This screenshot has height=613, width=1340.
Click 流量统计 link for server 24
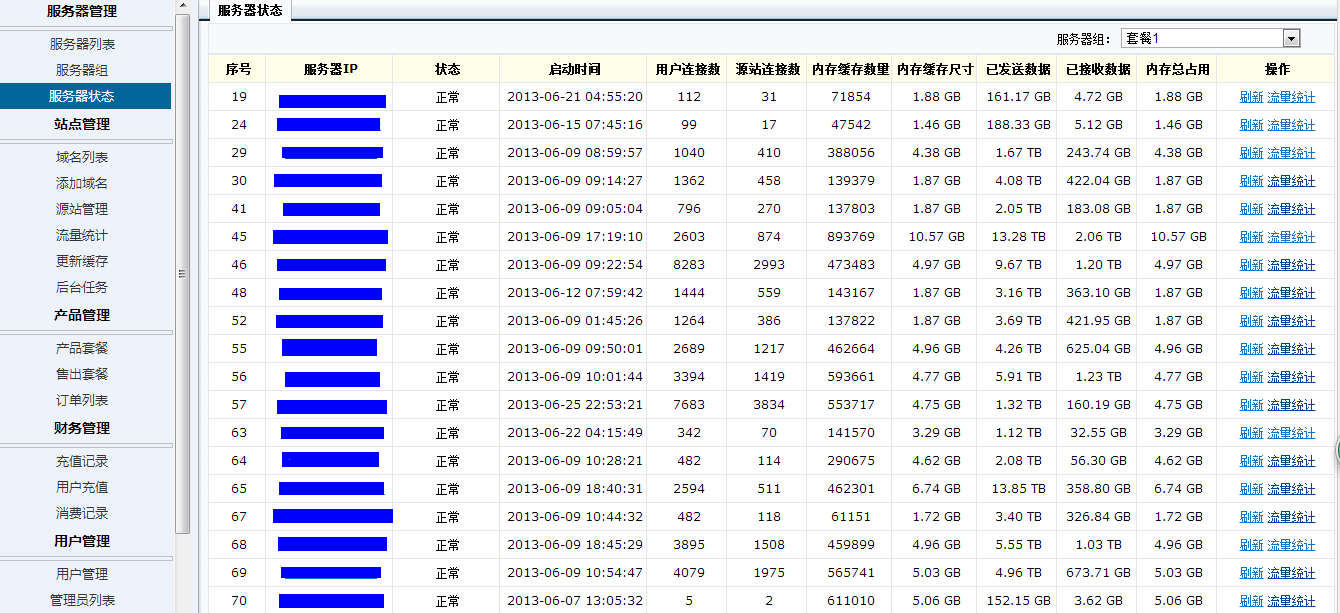tap(1291, 125)
